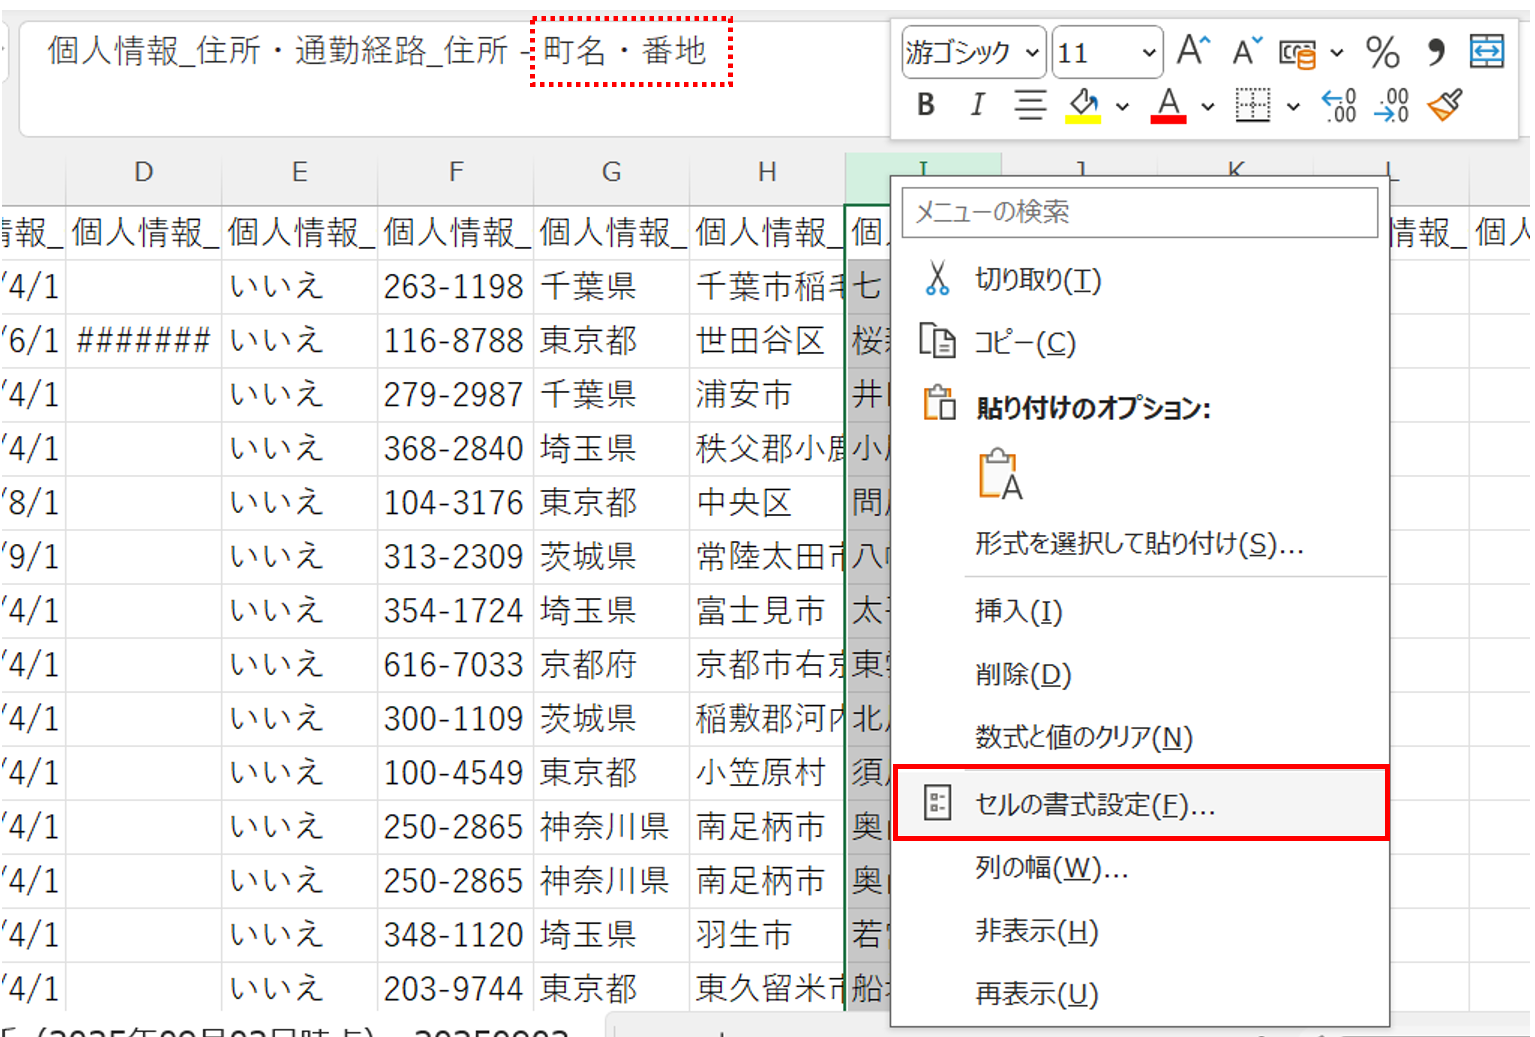Expand the borders dropdown arrow

(x=1293, y=106)
